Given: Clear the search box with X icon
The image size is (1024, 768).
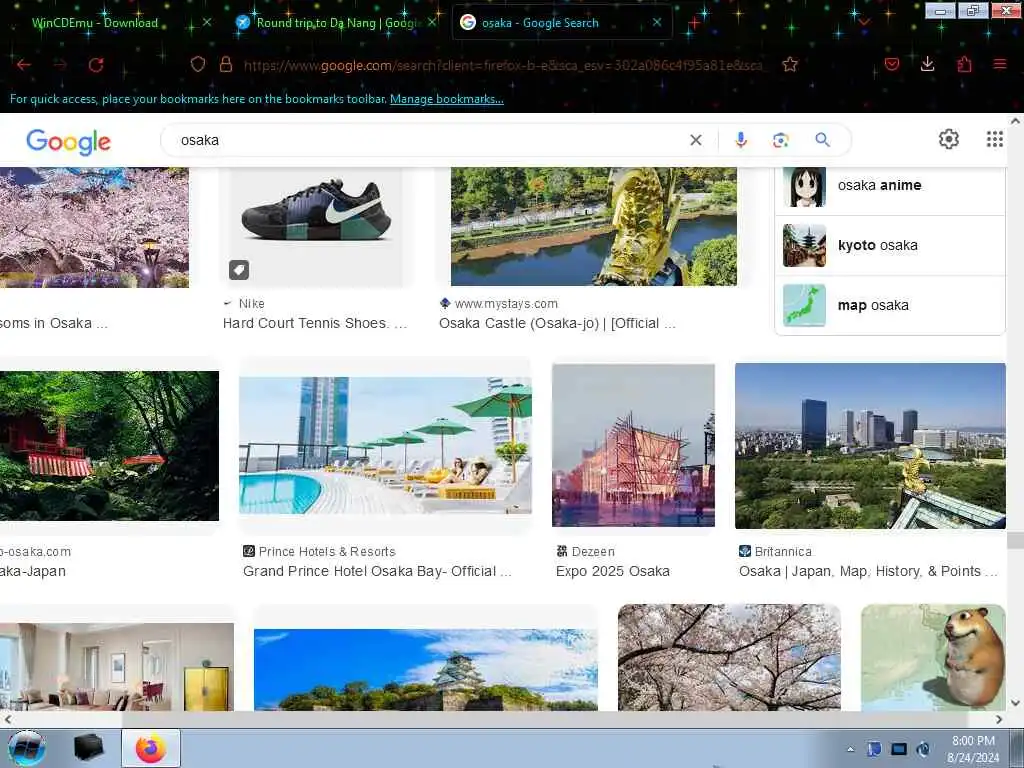Looking at the screenshot, I should point(696,140).
